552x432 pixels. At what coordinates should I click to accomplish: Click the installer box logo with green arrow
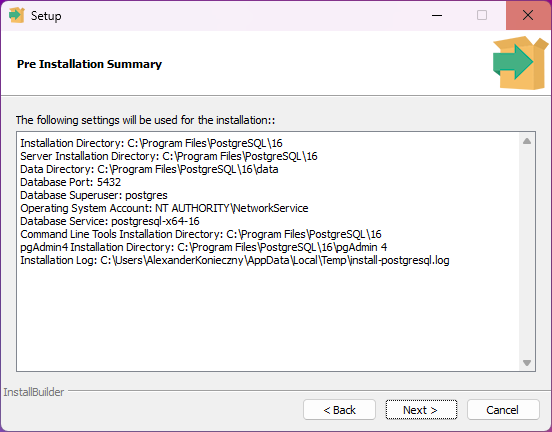click(x=520, y=63)
